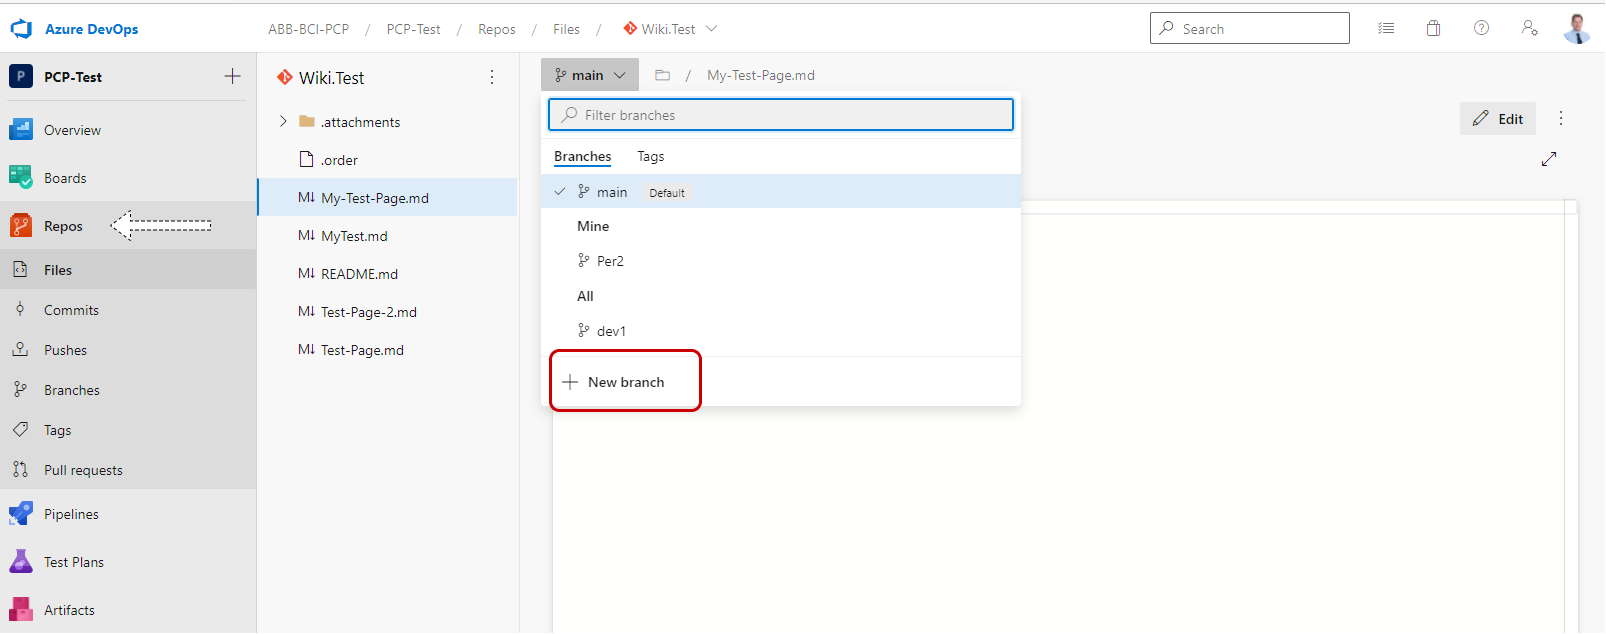The height and width of the screenshot is (634, 1606).
Task: Click the Files icon in Repos submenu
Action: [20, 270]
